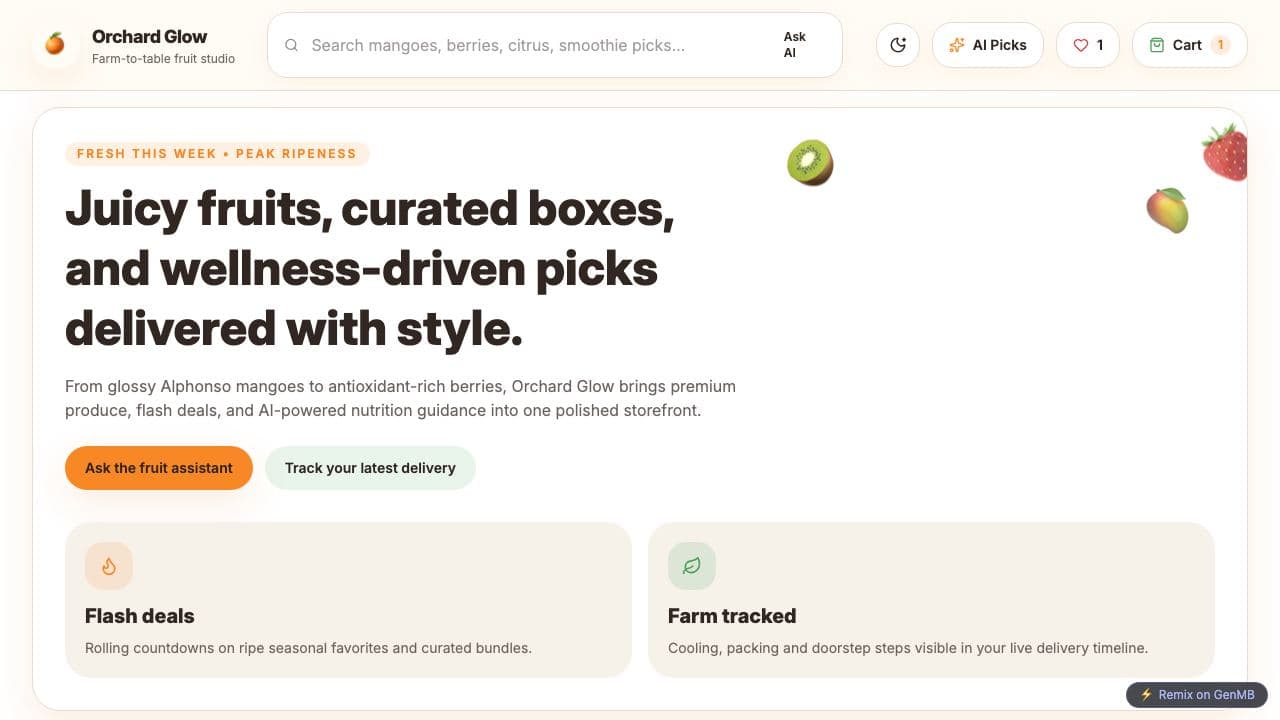The image size is (1280, 720).
Task: Click the cart count badge
Action: coord(1220,45)
